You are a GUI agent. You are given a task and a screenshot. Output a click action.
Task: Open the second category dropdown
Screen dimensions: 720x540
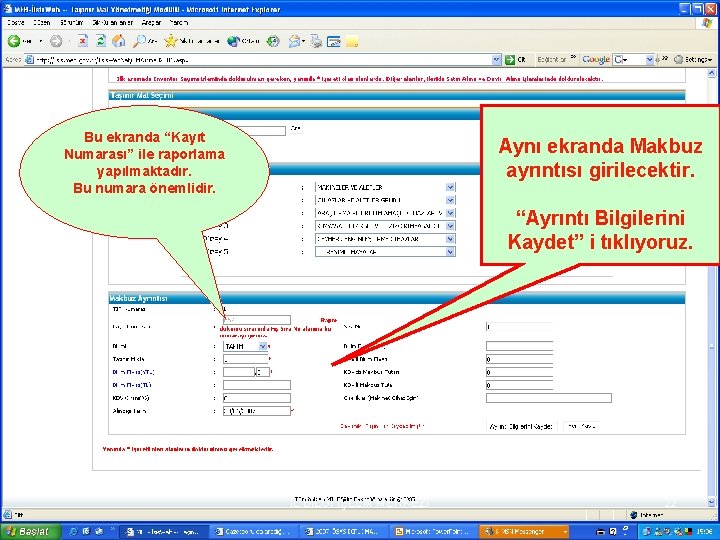pos(450,200)
